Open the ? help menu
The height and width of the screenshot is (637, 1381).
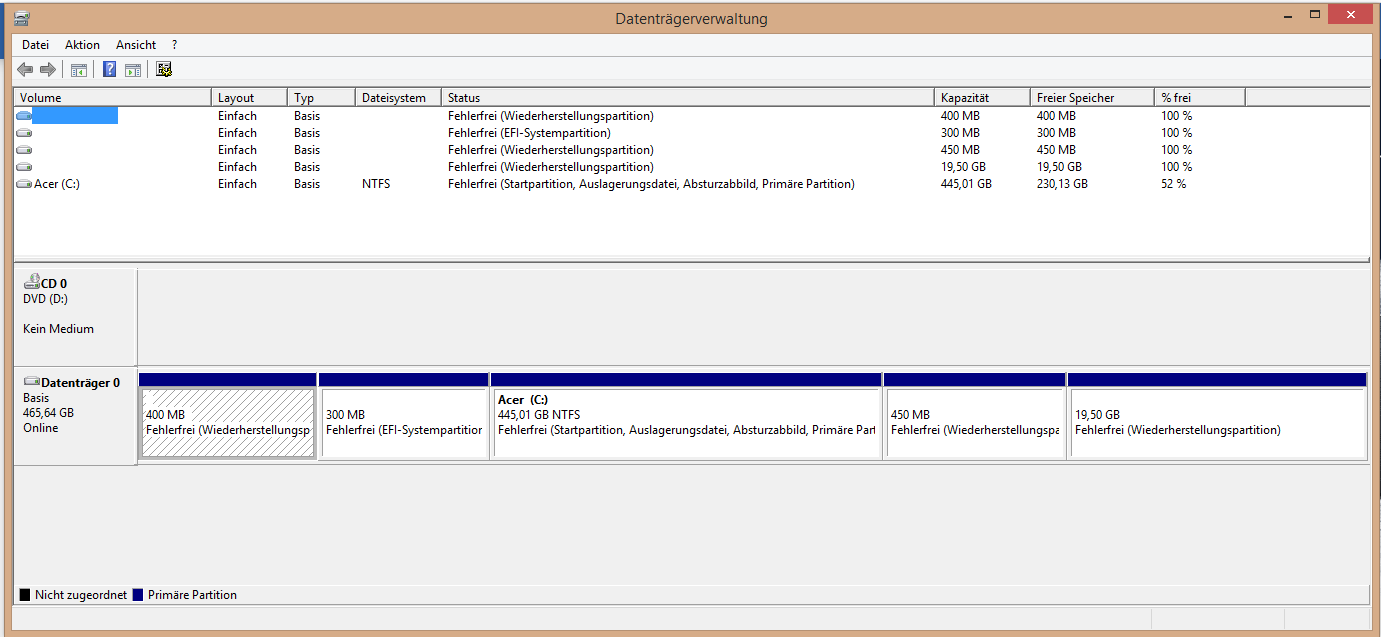(x=174, y=45)
